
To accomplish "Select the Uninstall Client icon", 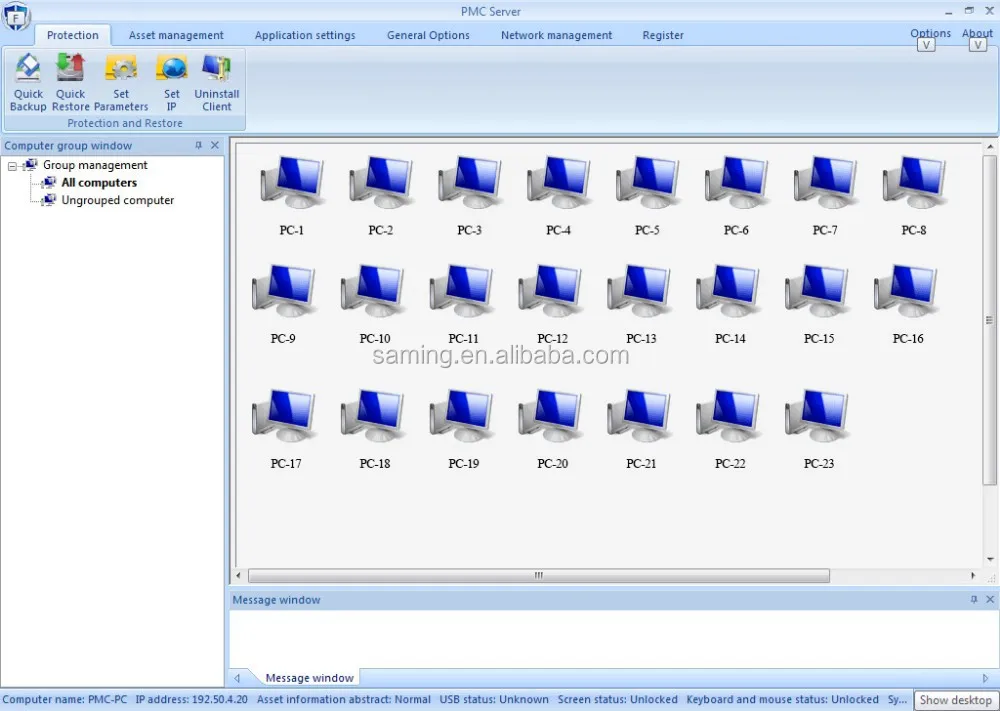I will point(217,70).
